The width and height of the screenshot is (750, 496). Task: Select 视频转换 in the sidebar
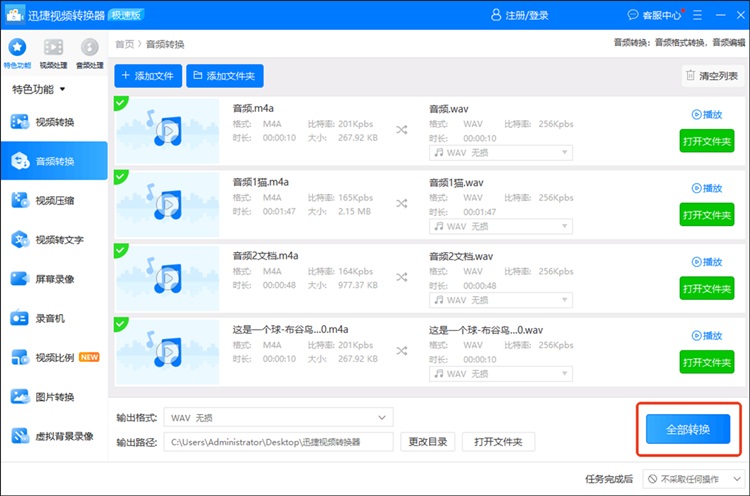tap(54, 122)
